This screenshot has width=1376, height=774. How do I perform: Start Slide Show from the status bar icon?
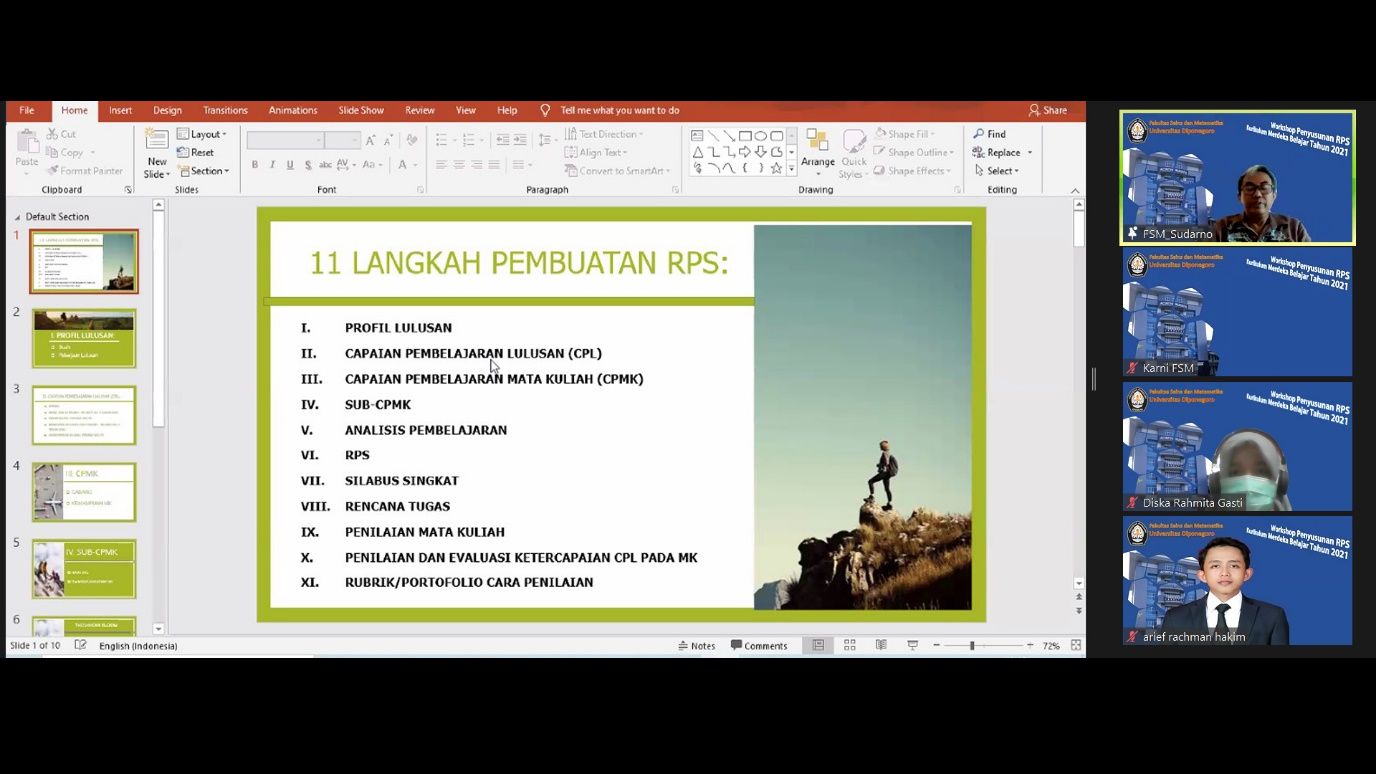pyautogui.click(x=911, y=645)
